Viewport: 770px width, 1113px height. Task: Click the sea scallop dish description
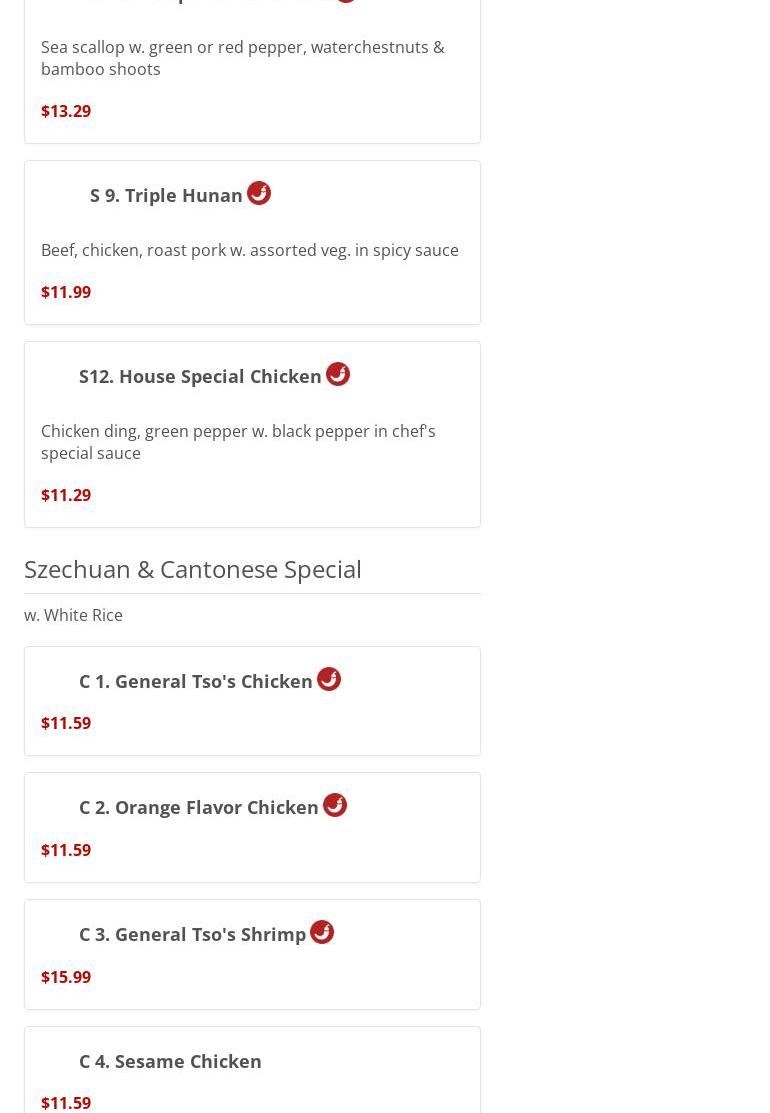243,58
